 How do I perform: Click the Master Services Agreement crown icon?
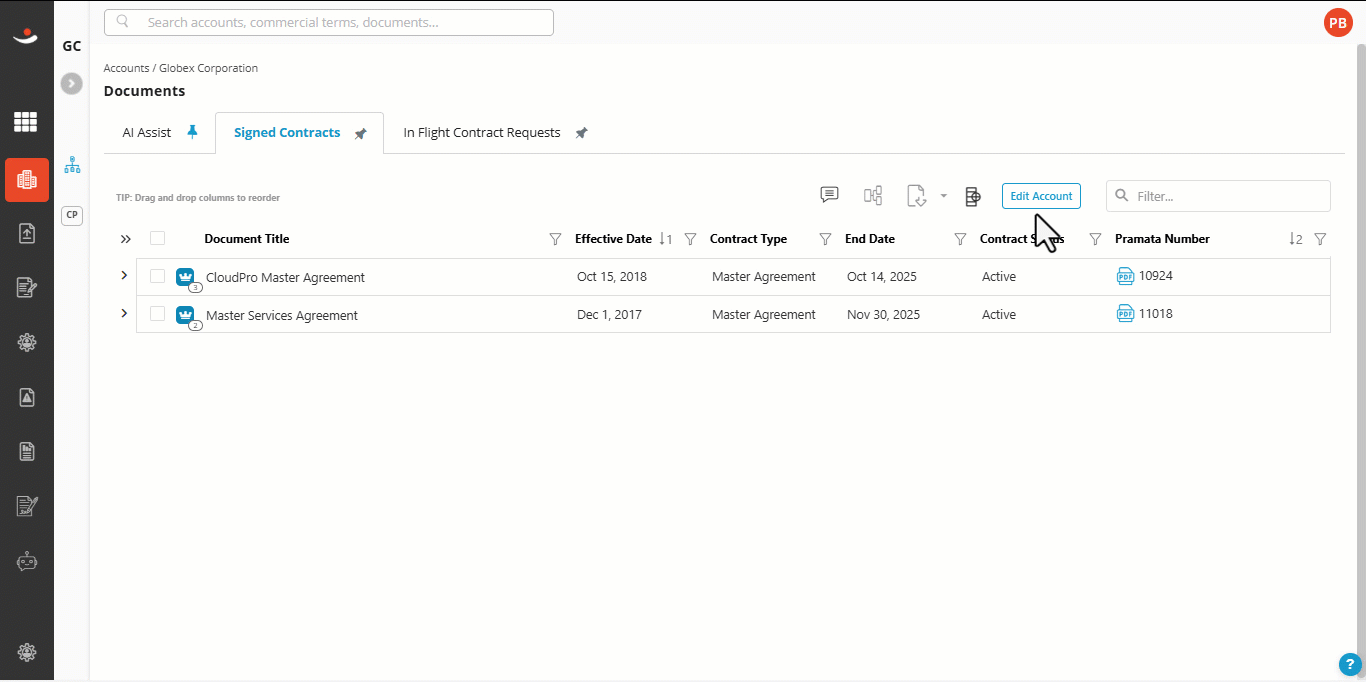[x=185, y=315]
